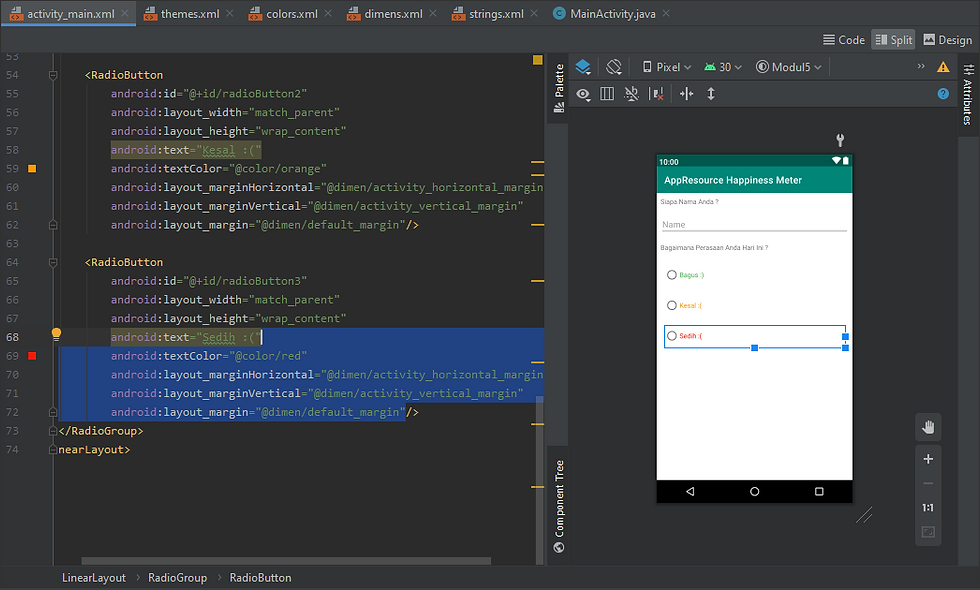Tap the recents square in preview navigation bar
Viewport: 980px width, 590px height.
(x=819, y=491)
